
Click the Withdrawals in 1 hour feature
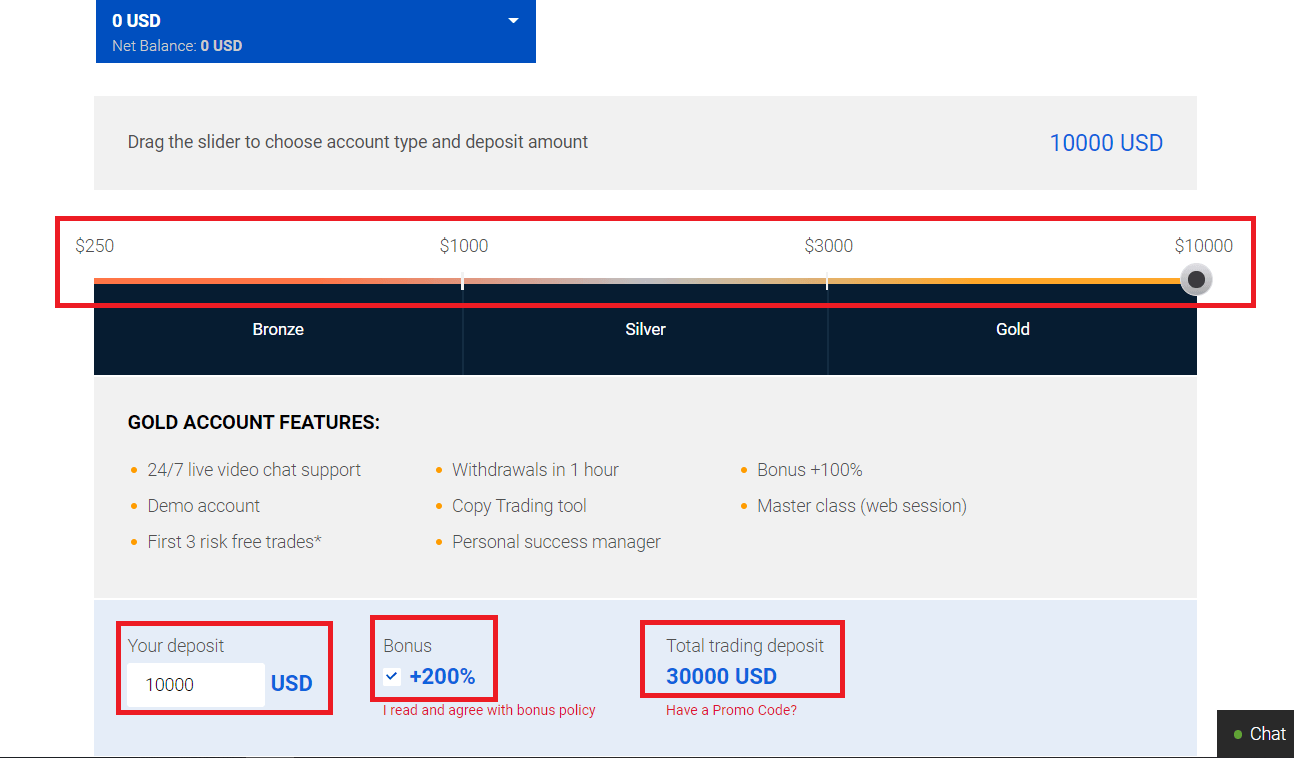[535, 470]
